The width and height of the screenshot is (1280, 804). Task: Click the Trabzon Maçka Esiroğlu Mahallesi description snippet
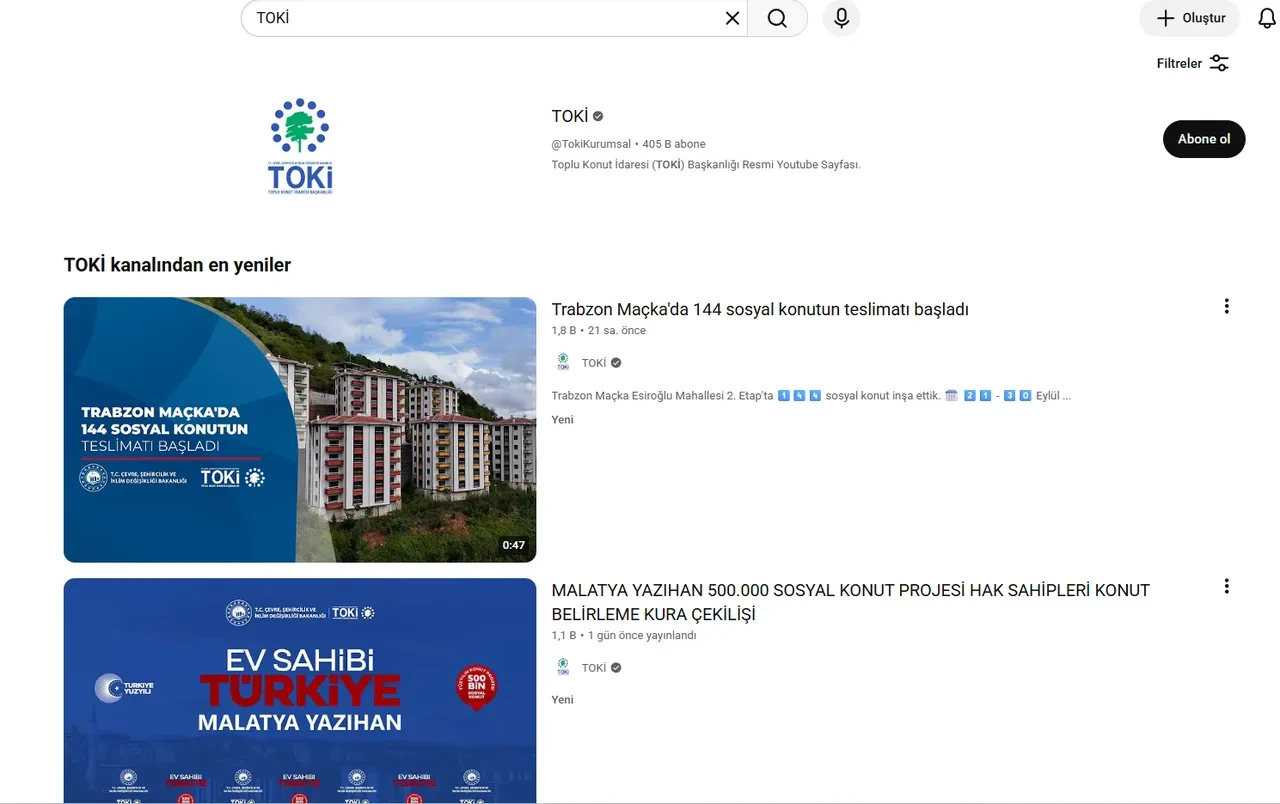(x=811, y=396)
